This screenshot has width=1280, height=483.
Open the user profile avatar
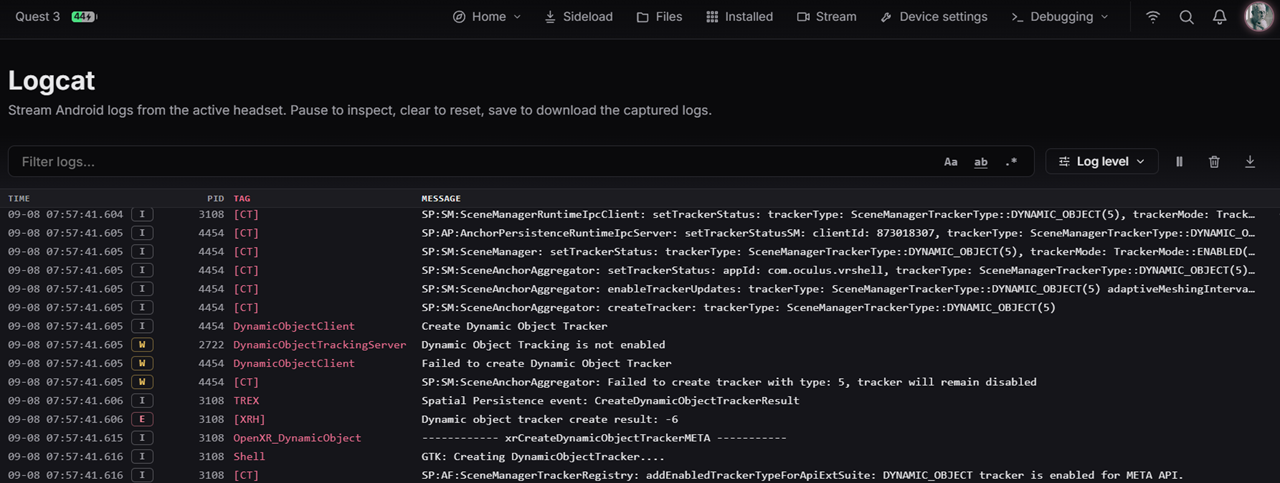1259,16
